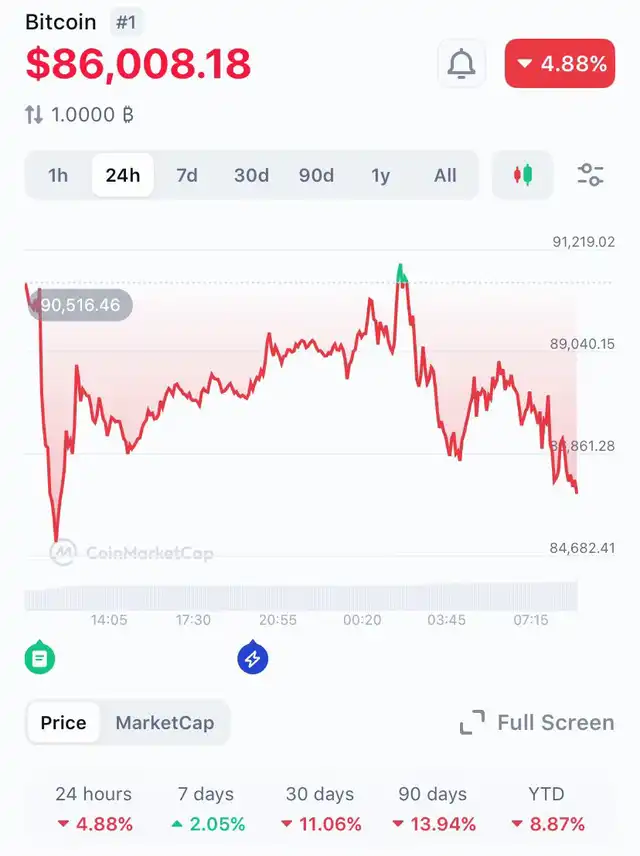Toggle the red 4.88% change badge
The image size is (640, 856).
point(560,64)
